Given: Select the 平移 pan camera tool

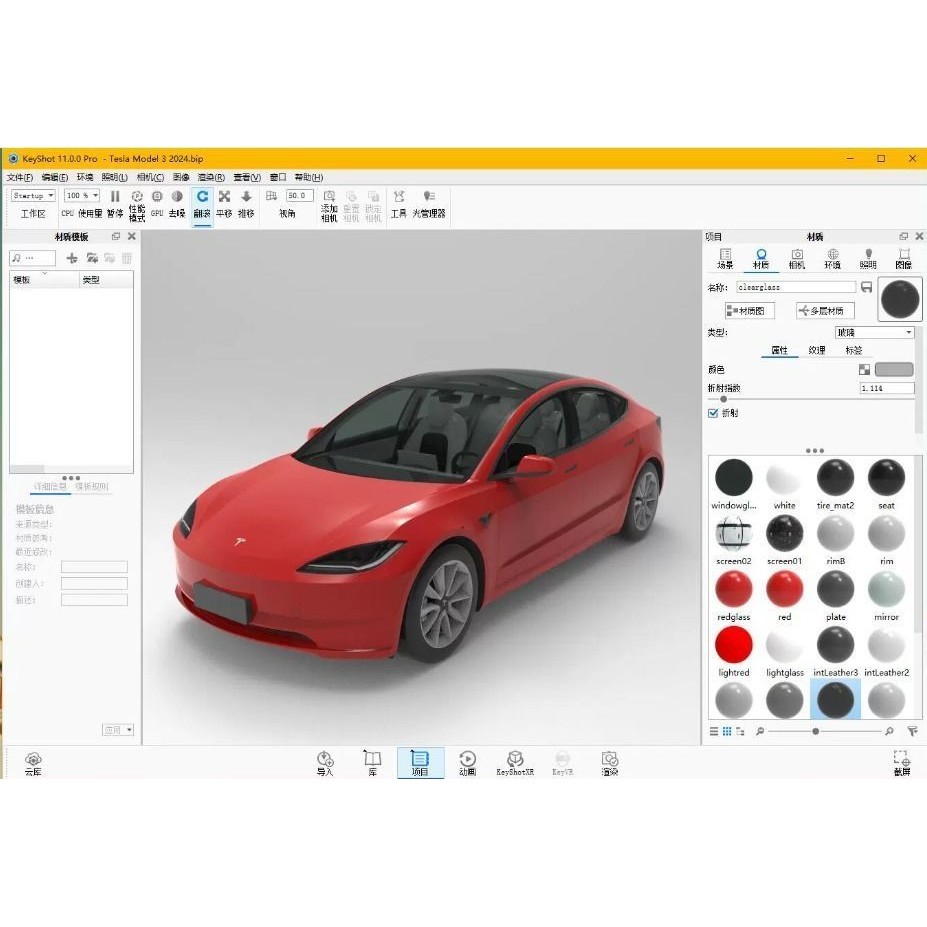Looking at the screenshot, I should pyautogui.click(x=224, y=203).
